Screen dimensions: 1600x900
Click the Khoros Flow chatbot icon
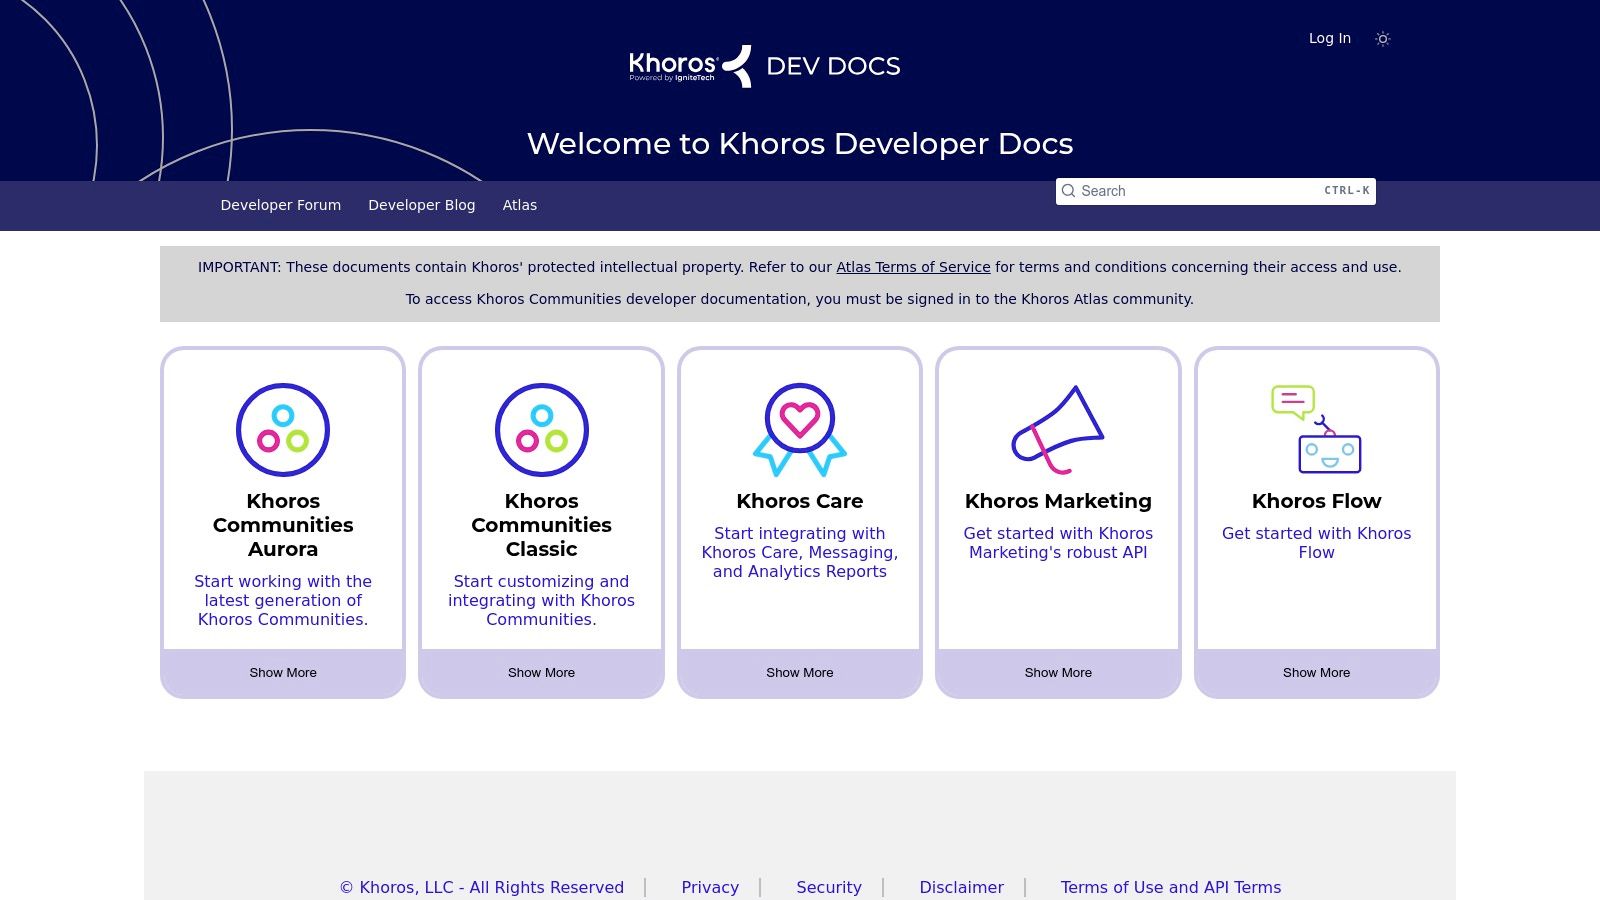tap(1316, 430)
